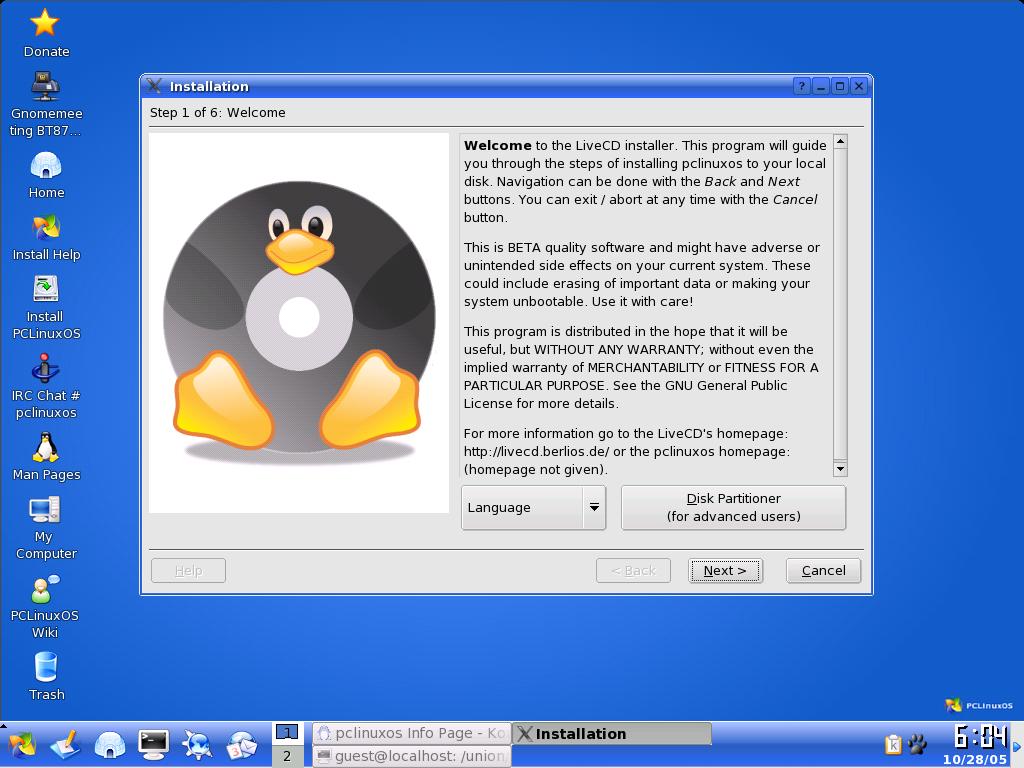Switch to virtual desktop 2
1024x768 pixels.
pos(287,756)
